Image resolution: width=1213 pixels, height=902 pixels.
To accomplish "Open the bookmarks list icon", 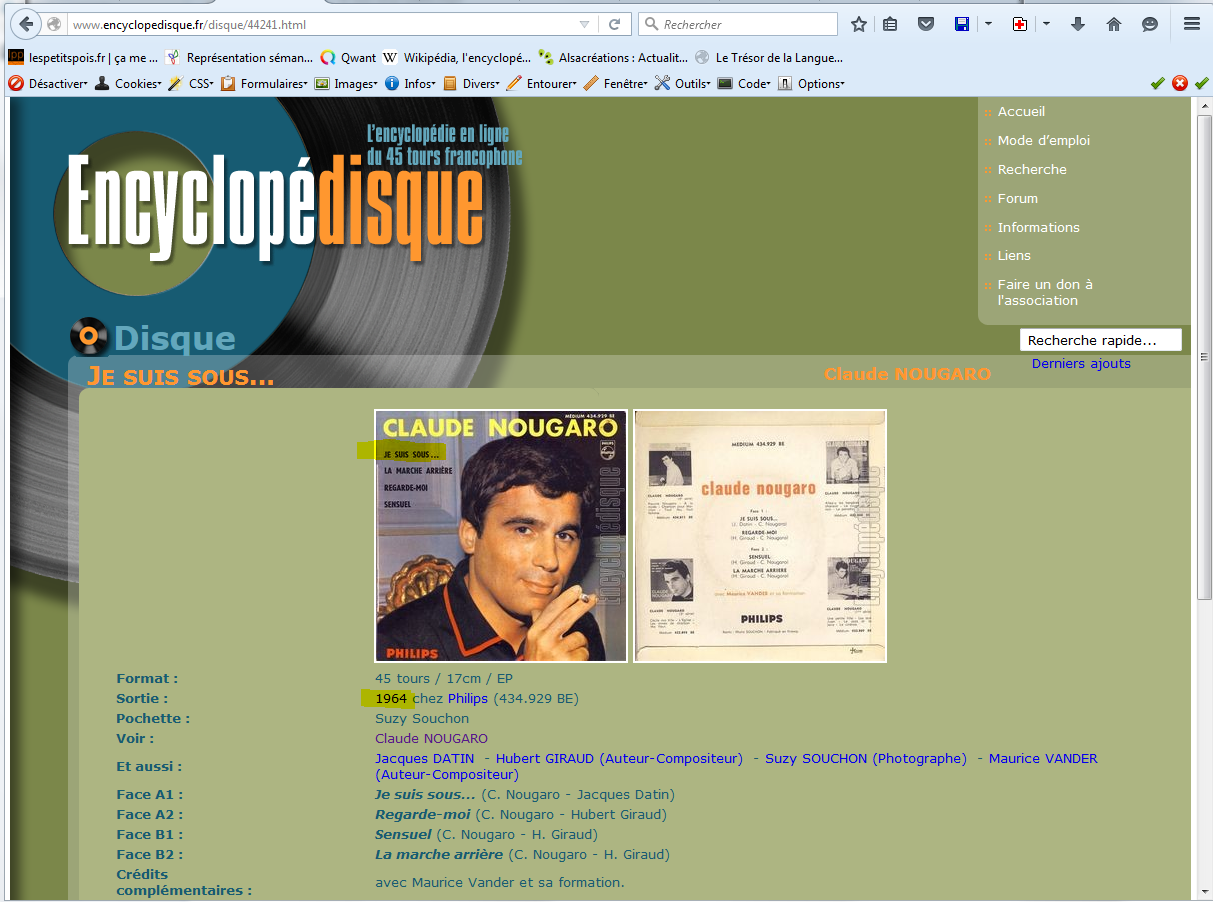I will 890,24.
